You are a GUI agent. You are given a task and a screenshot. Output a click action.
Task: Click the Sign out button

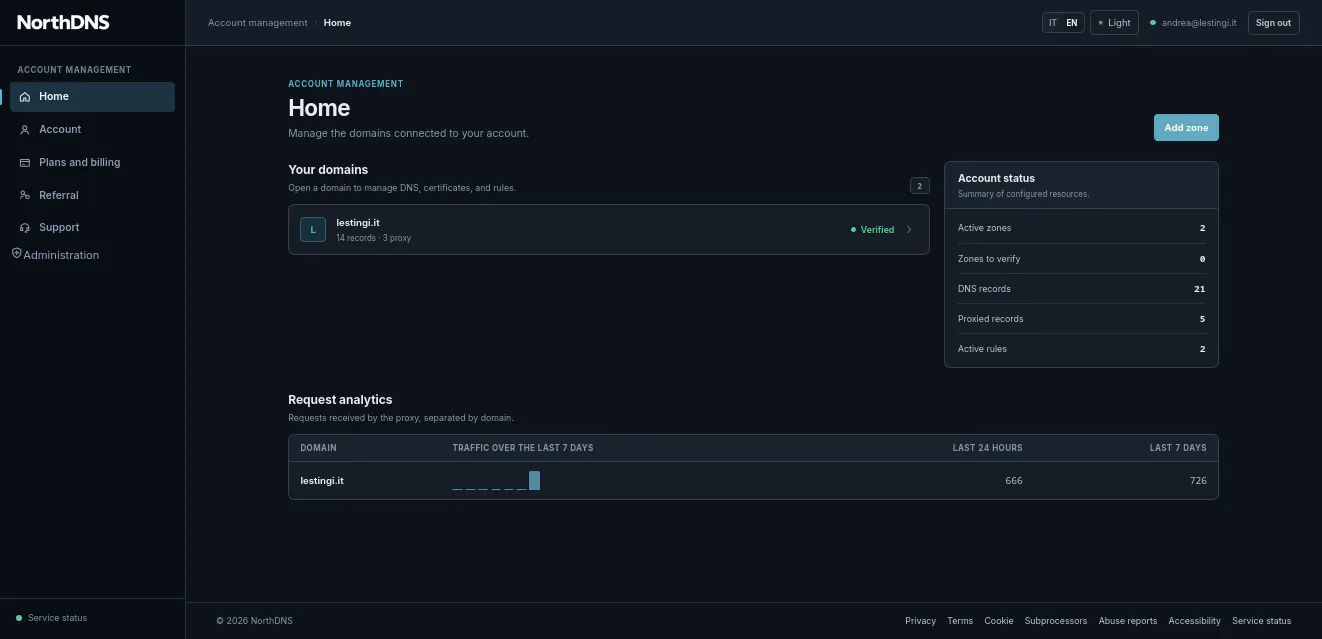pyautogui.click(x=1273, y=23)
